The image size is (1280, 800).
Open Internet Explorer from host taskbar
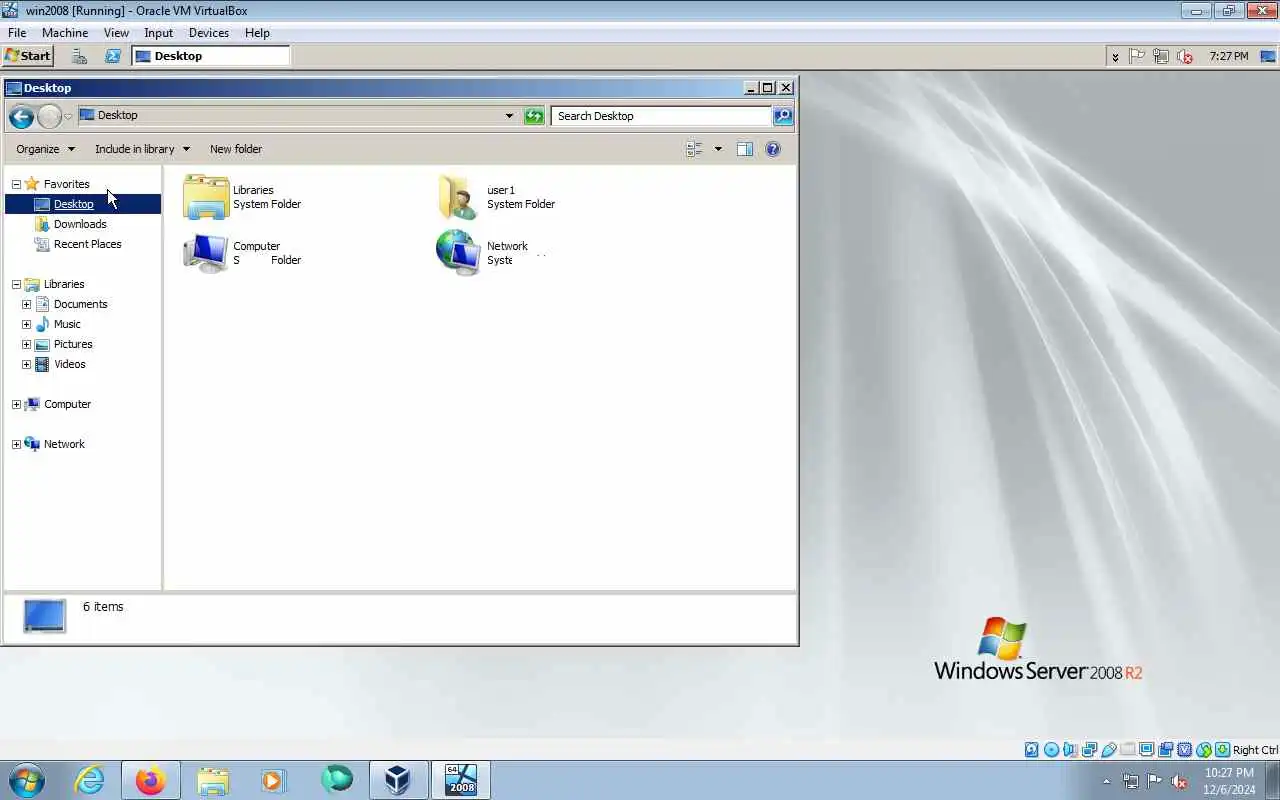pyautogui.click(x=90, y=780)
